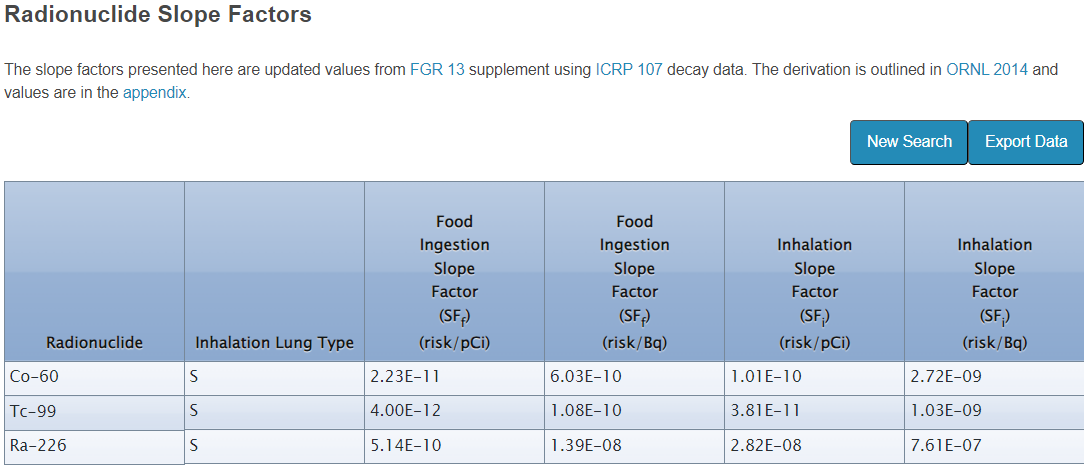Select the Tc-99 row cell
This screenshot has height=473, width=1091.
[x=94, y=411]
